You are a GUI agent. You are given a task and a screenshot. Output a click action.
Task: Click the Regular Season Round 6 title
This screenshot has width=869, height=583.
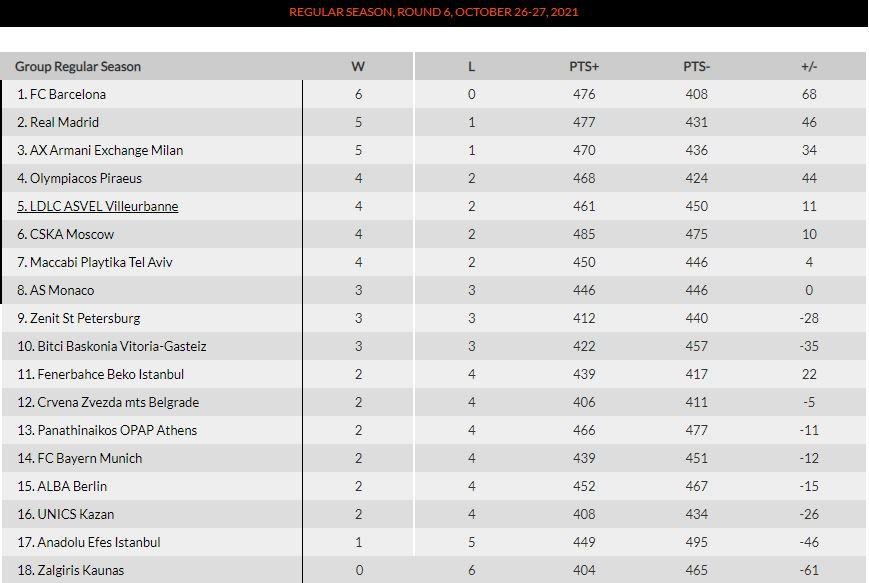tap(434, 12)
